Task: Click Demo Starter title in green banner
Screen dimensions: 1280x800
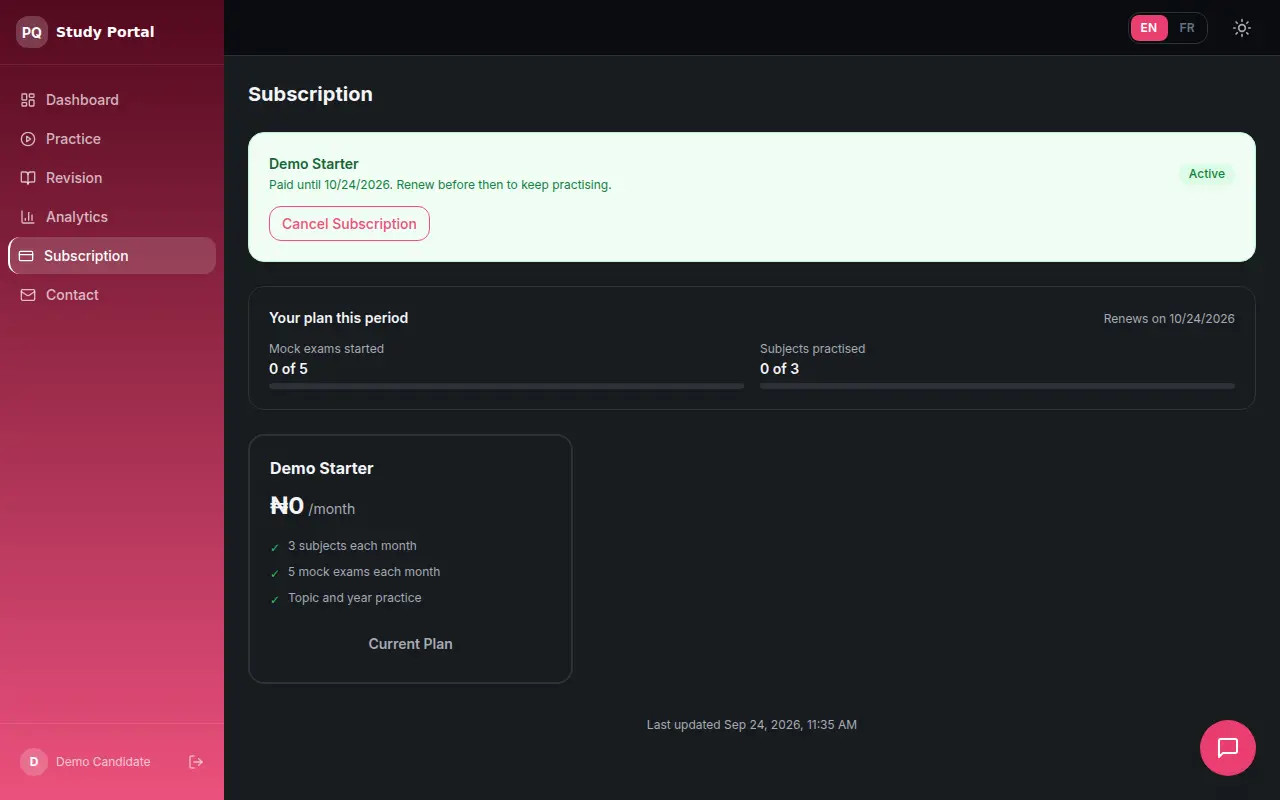Action: [x=313, y=164]
